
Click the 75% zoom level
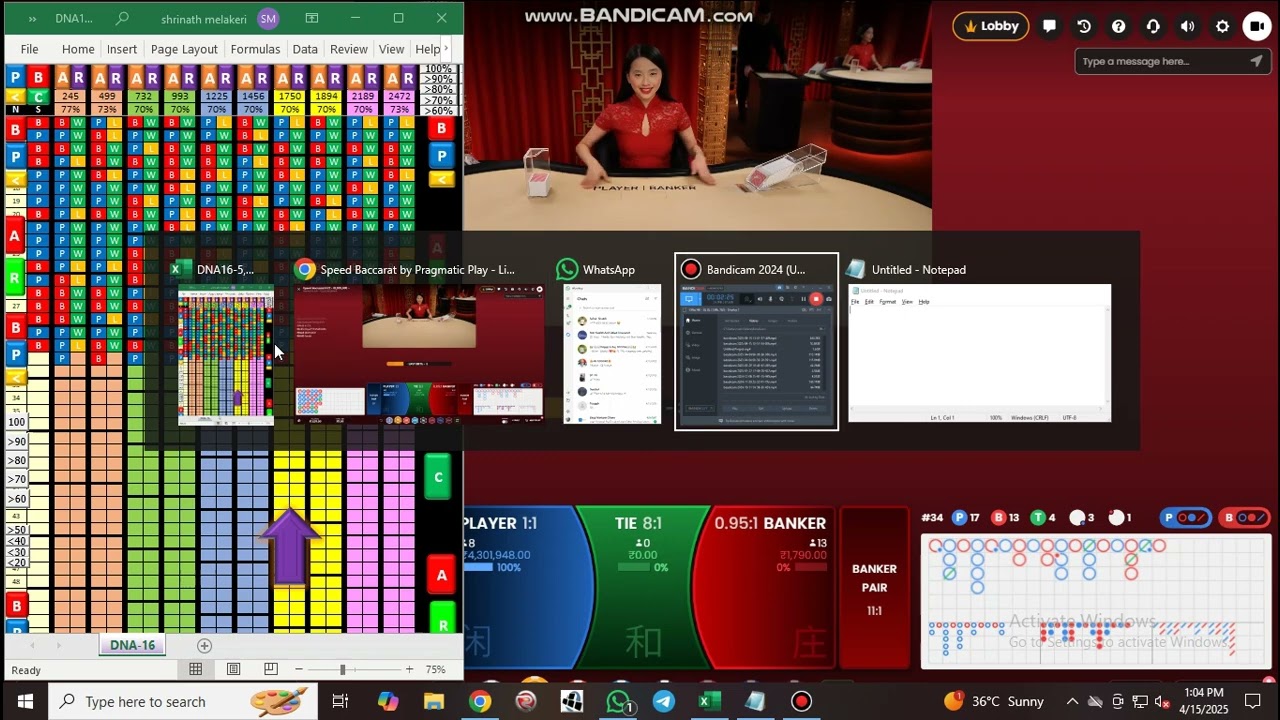coord(436,669)
